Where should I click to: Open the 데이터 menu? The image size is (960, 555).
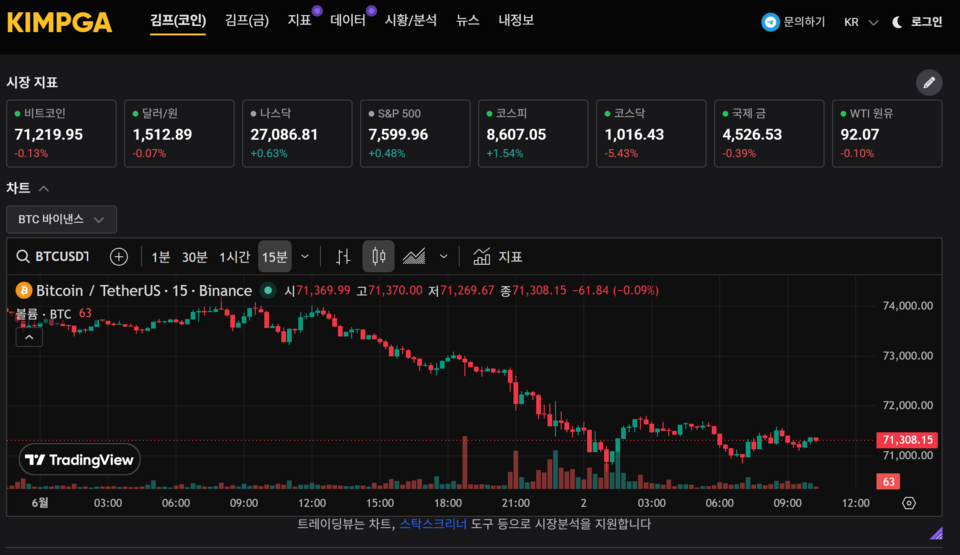tap(348, 21)
